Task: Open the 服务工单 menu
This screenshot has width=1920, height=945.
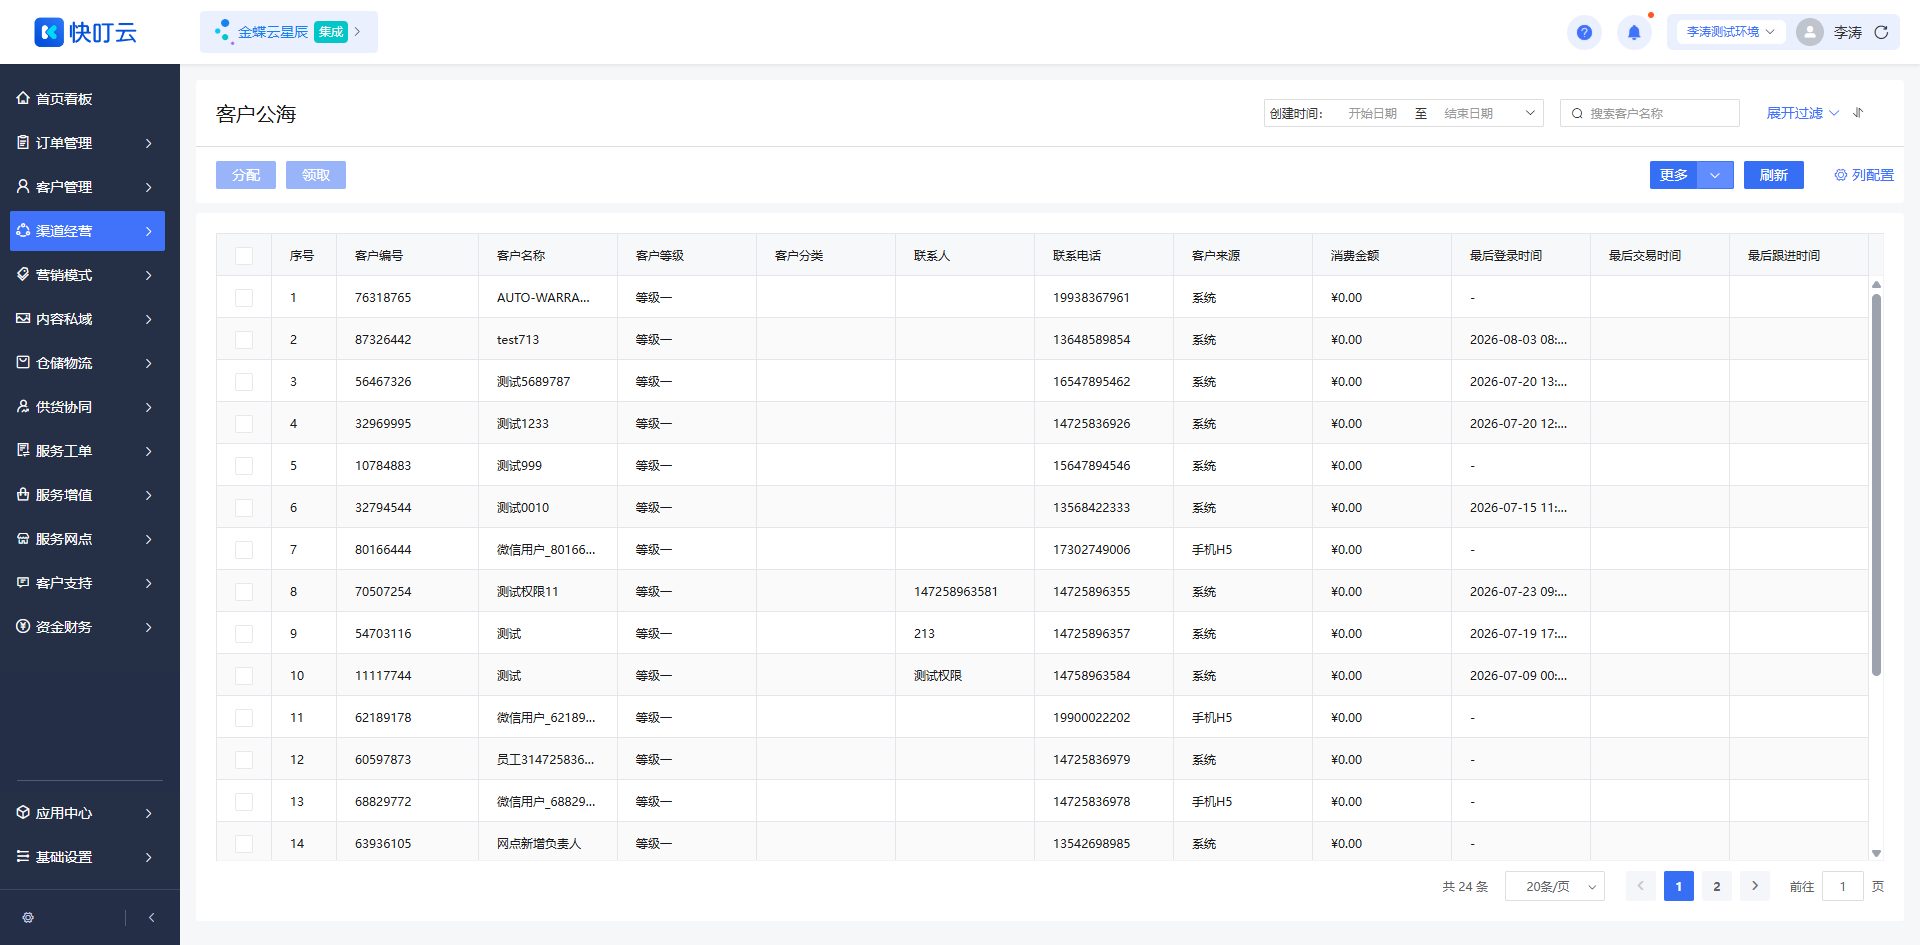Action: (87, 451)
